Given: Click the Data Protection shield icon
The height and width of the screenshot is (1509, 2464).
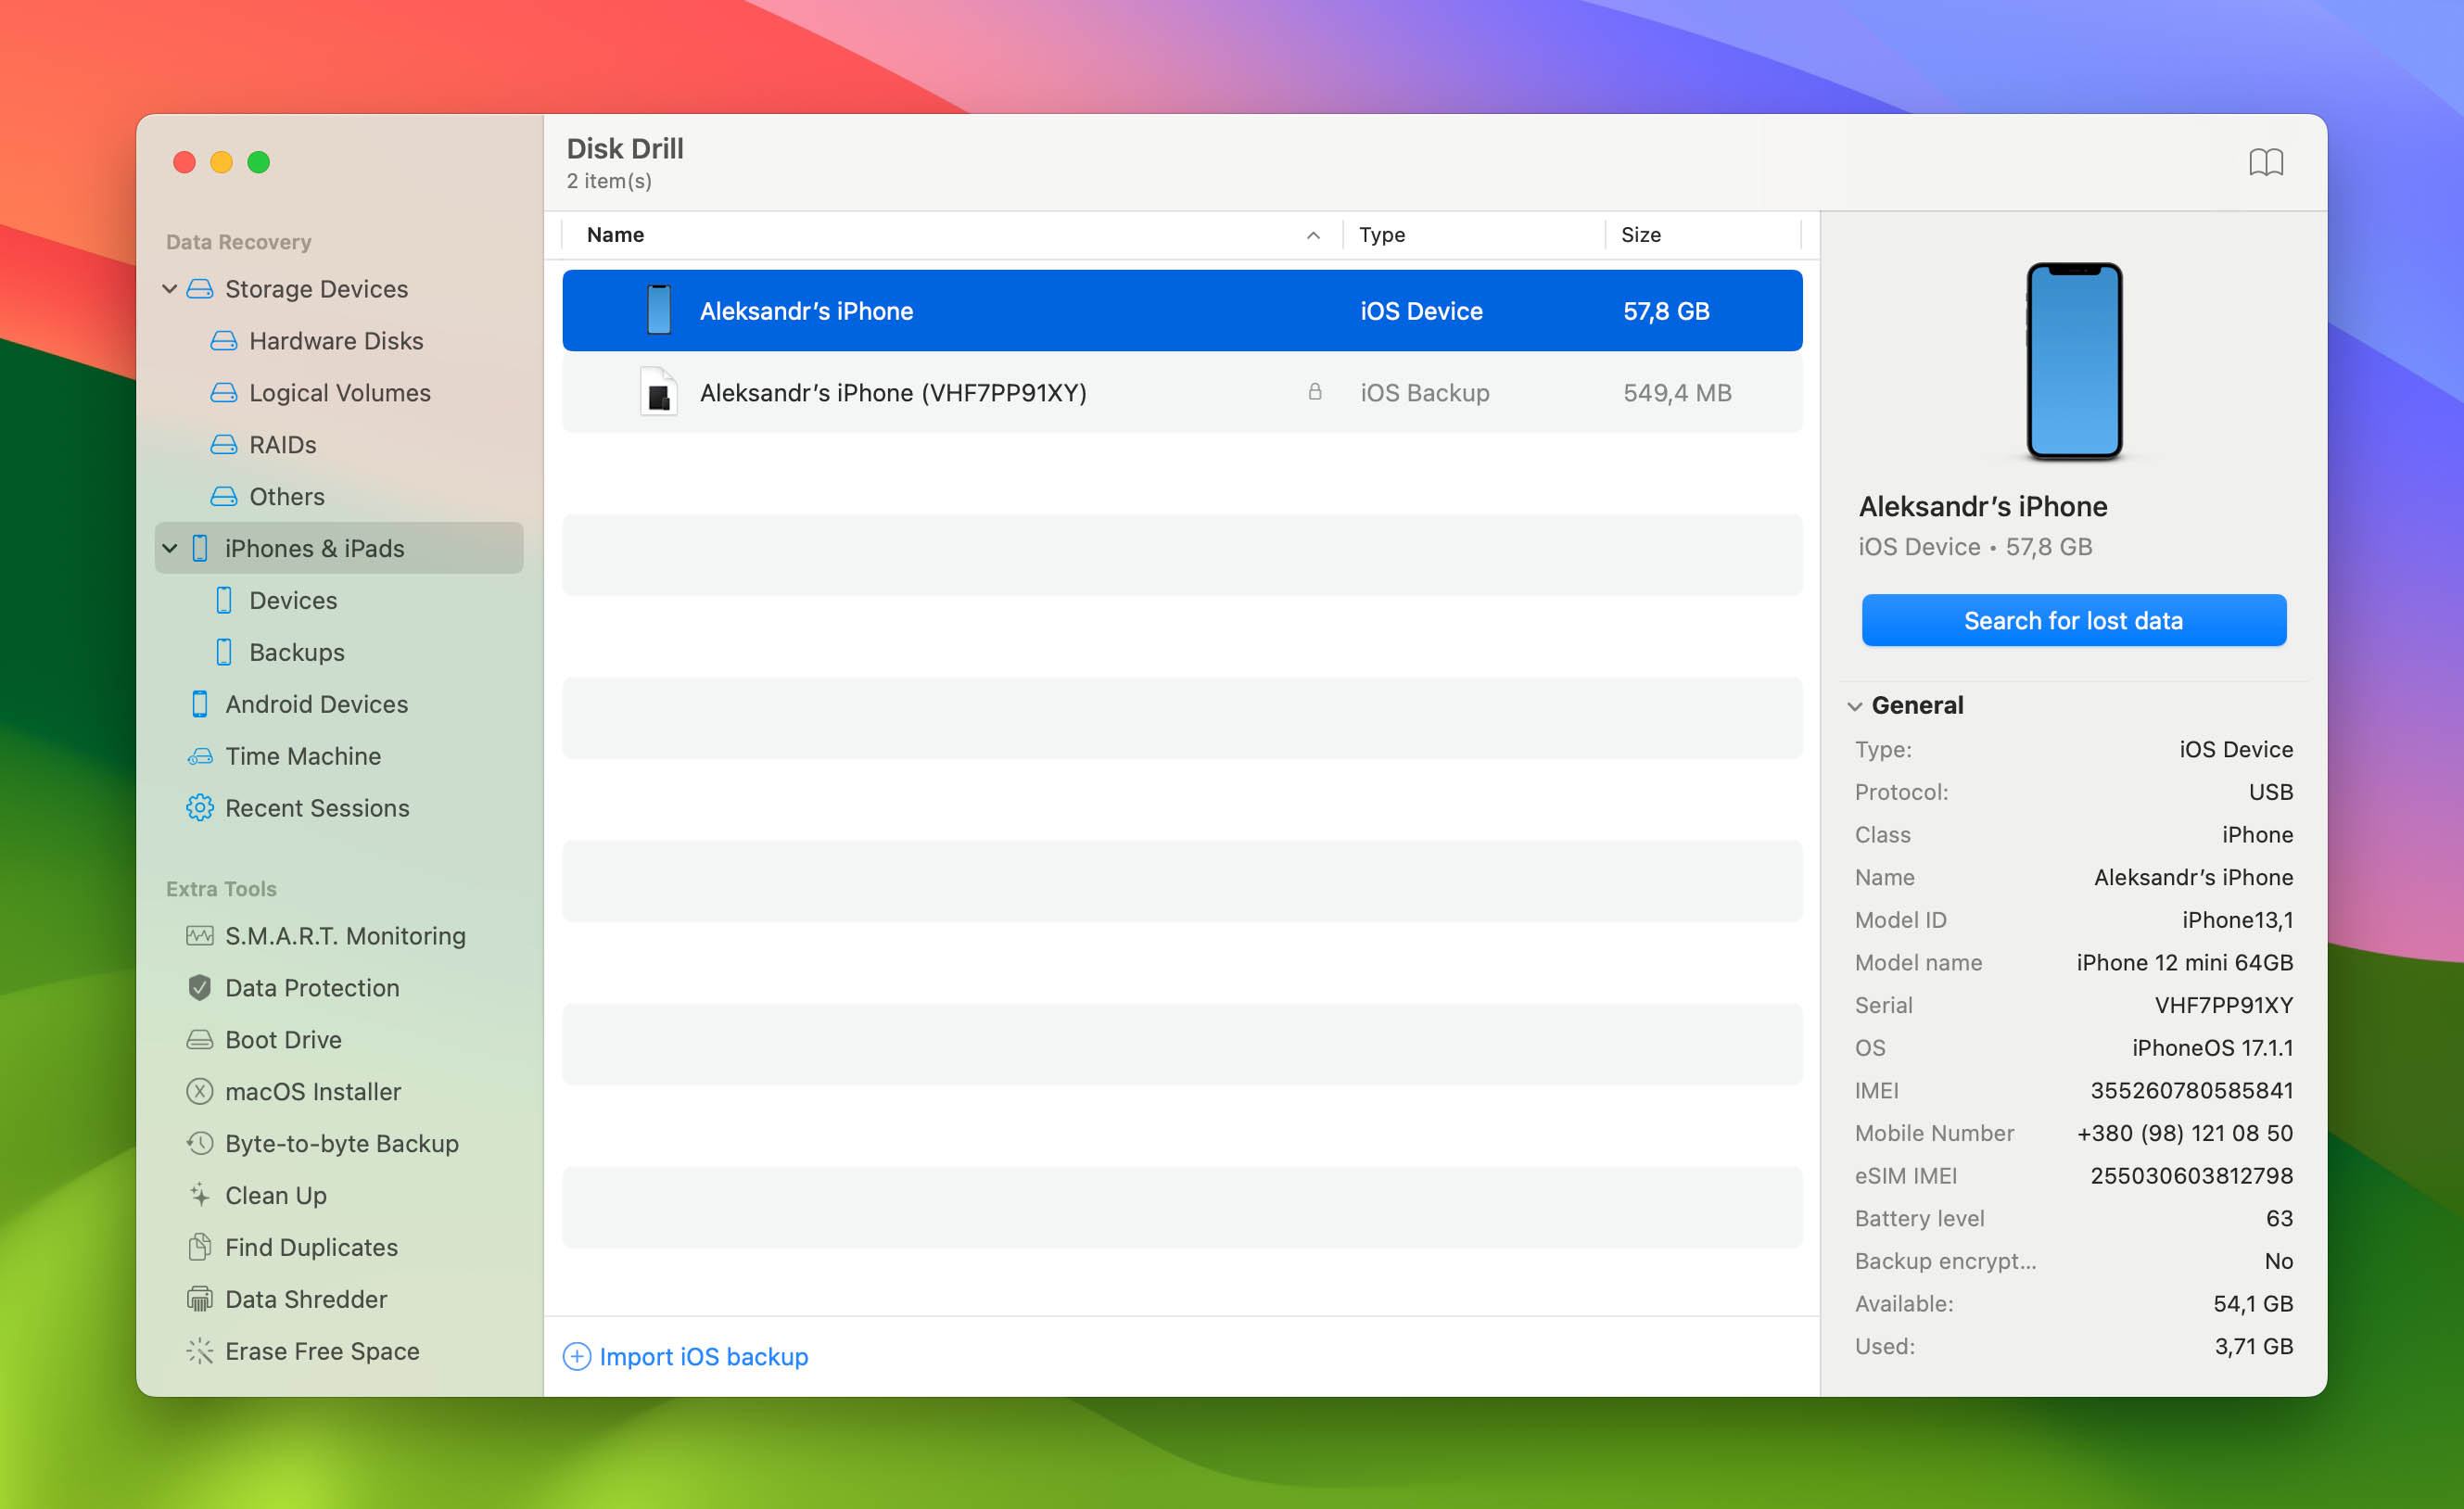Looking at the screenshot, I should (x=200, y=988).
